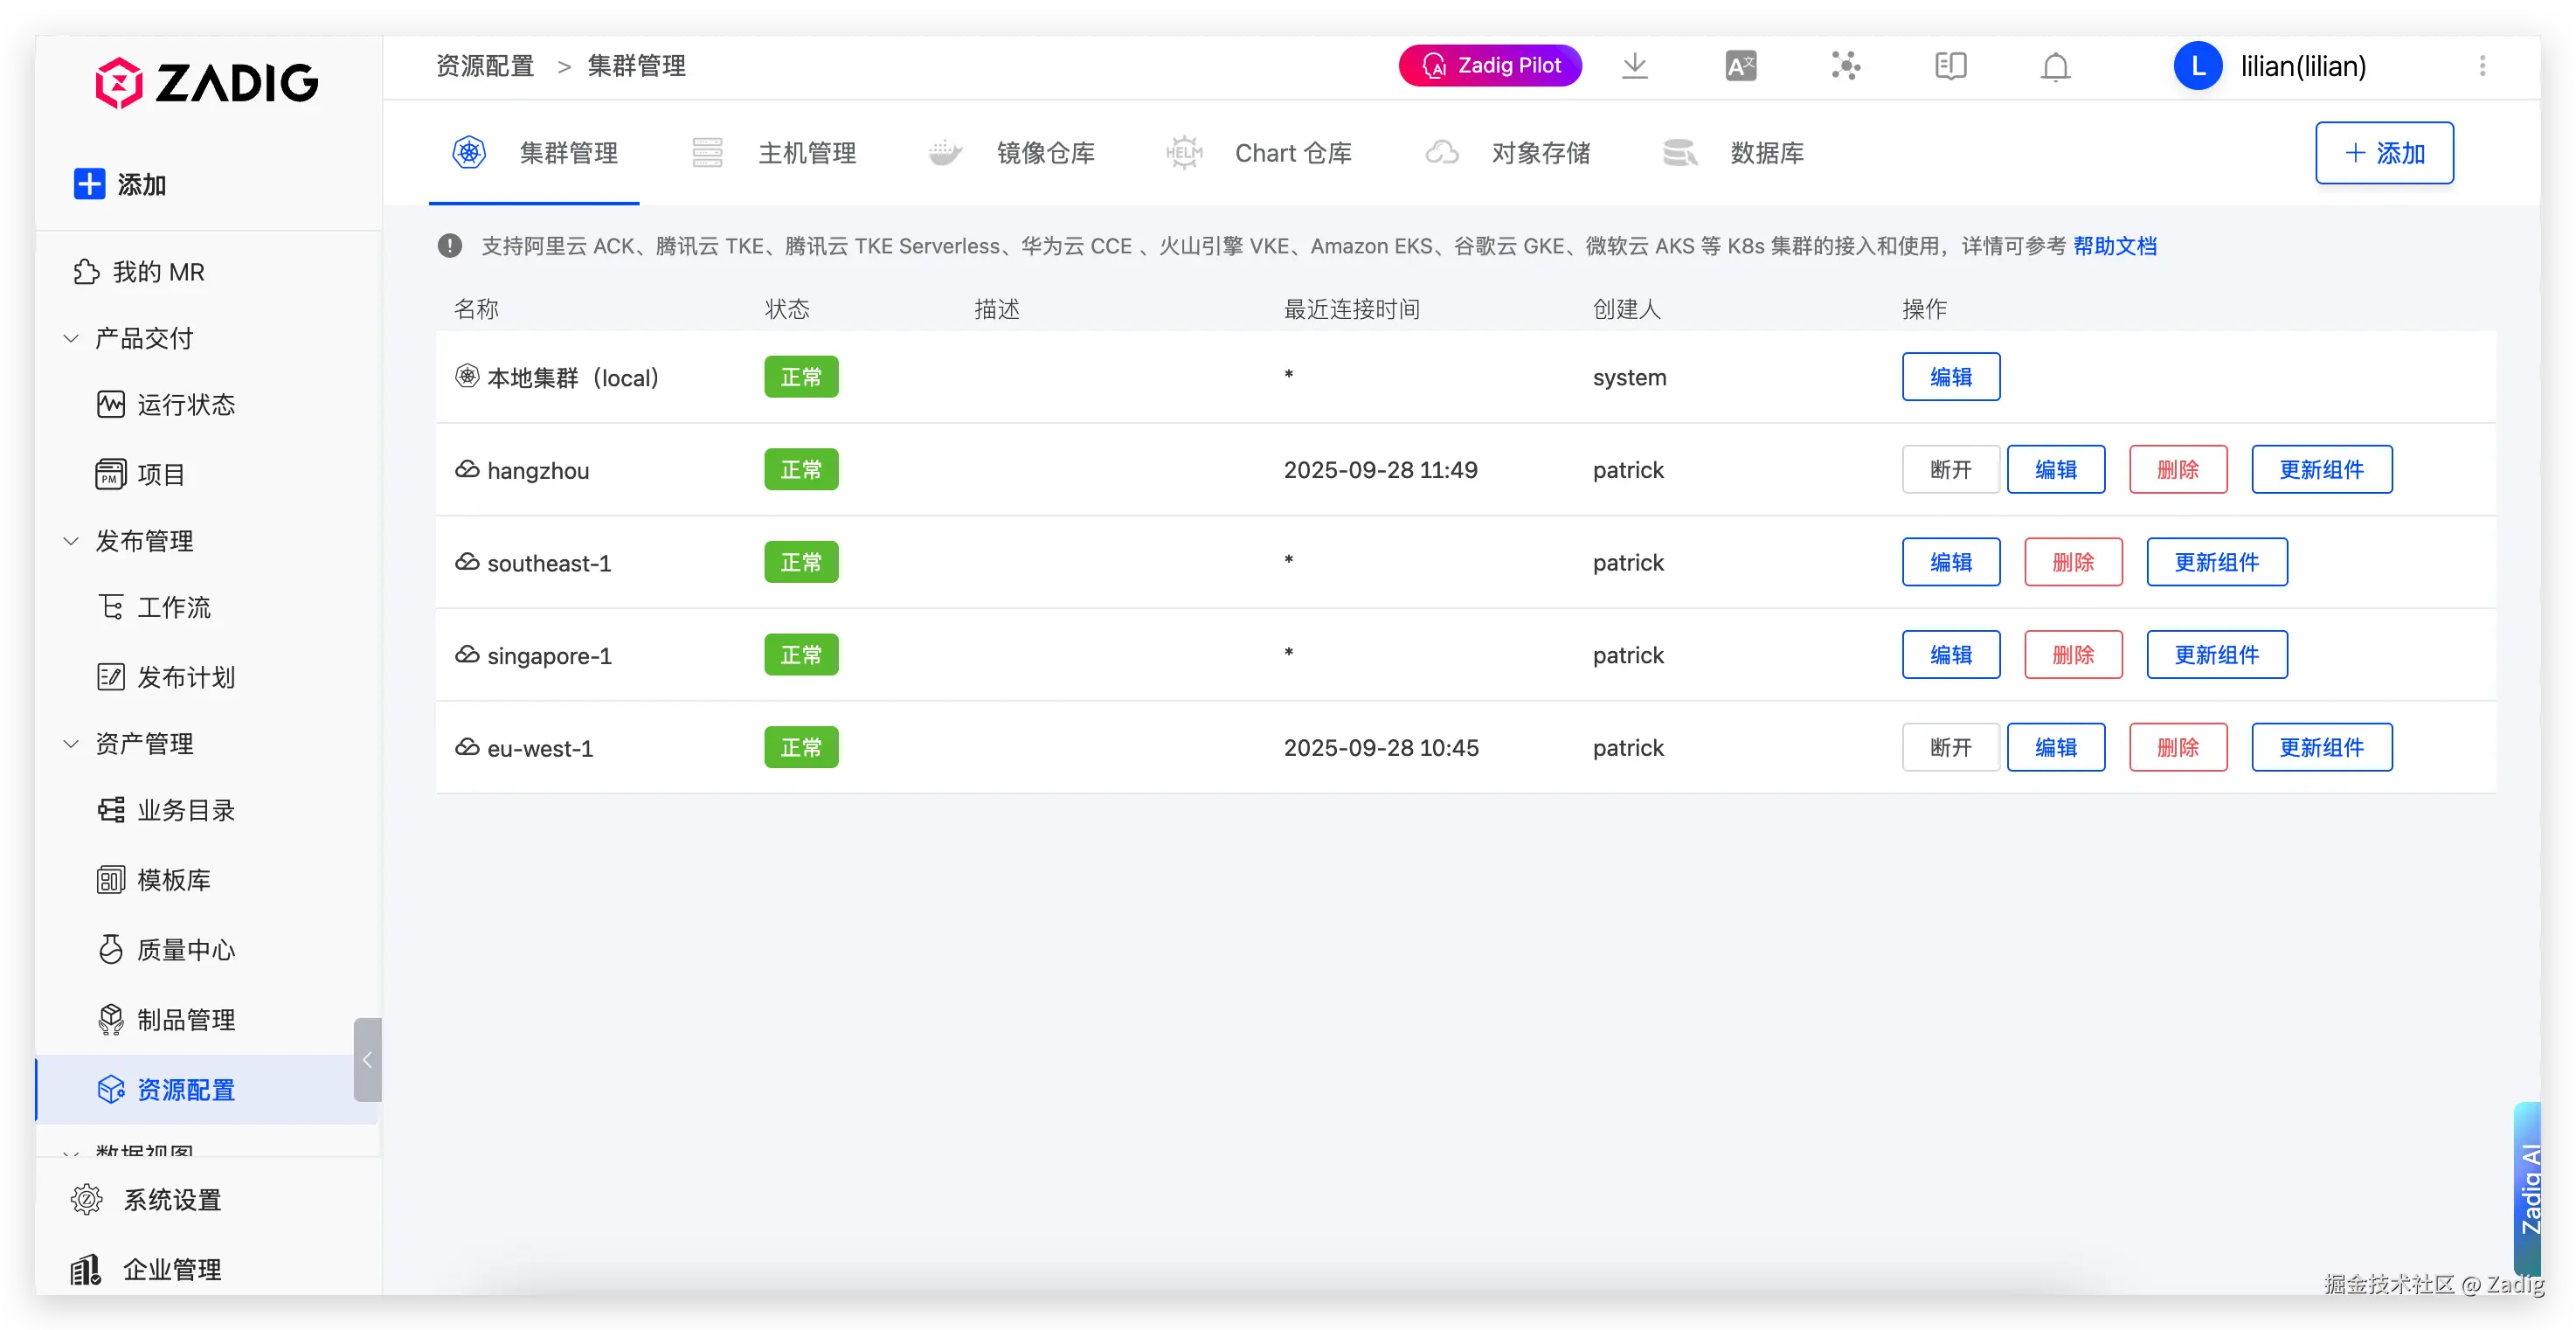Click the language translation icon
The image size is (2576, 1330).
point(1740,66)
